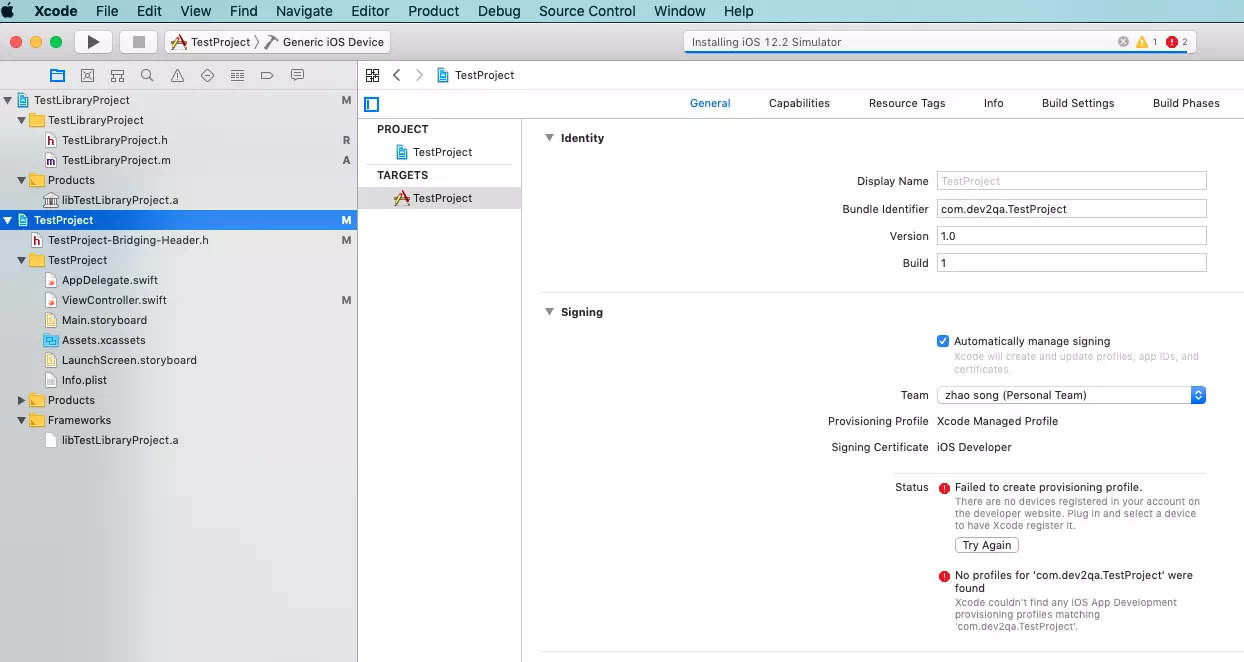The image size is (1244, 662).
Task: Open Assets.xcassets catalog
Action: point(103,340)
